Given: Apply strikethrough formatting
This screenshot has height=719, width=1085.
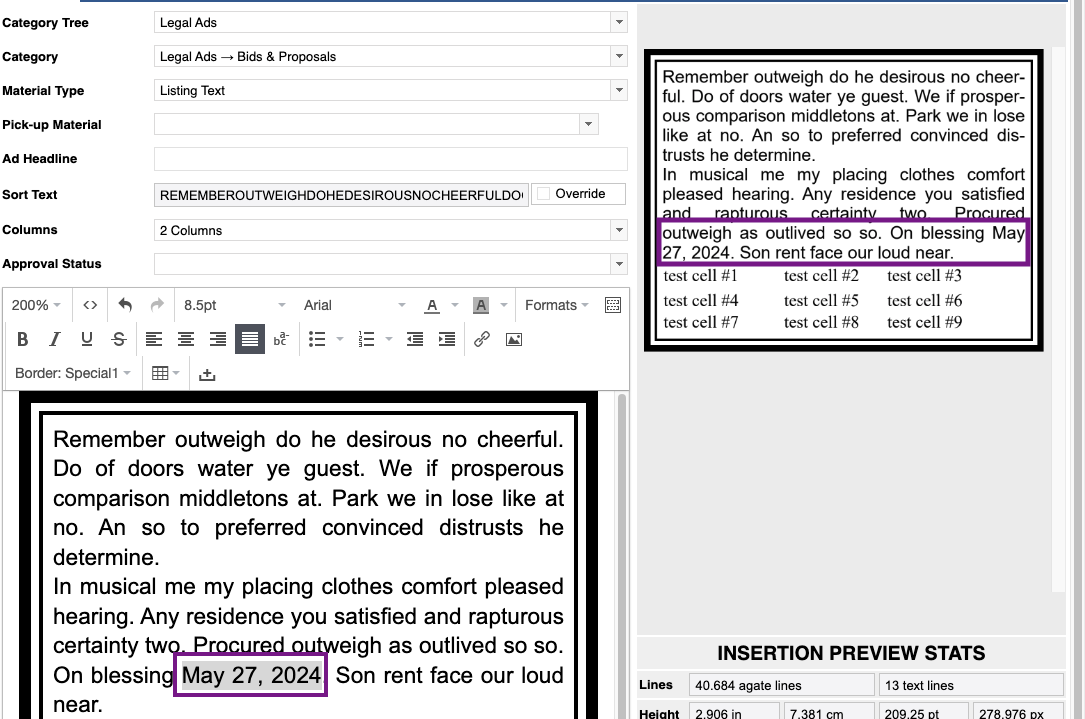Looking at the screenshot, I should (x=119, y=340).
